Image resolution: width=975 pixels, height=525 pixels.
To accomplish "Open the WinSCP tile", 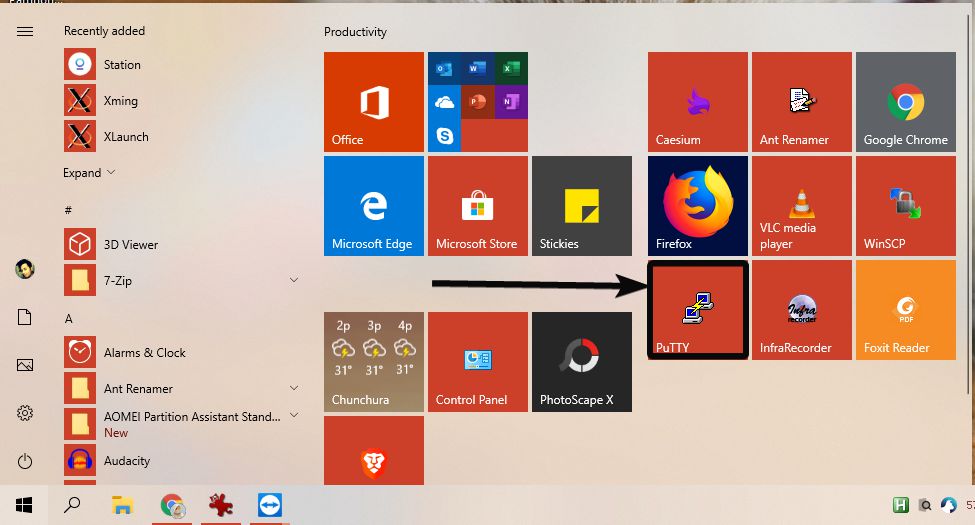I will [x=905, y=206].
